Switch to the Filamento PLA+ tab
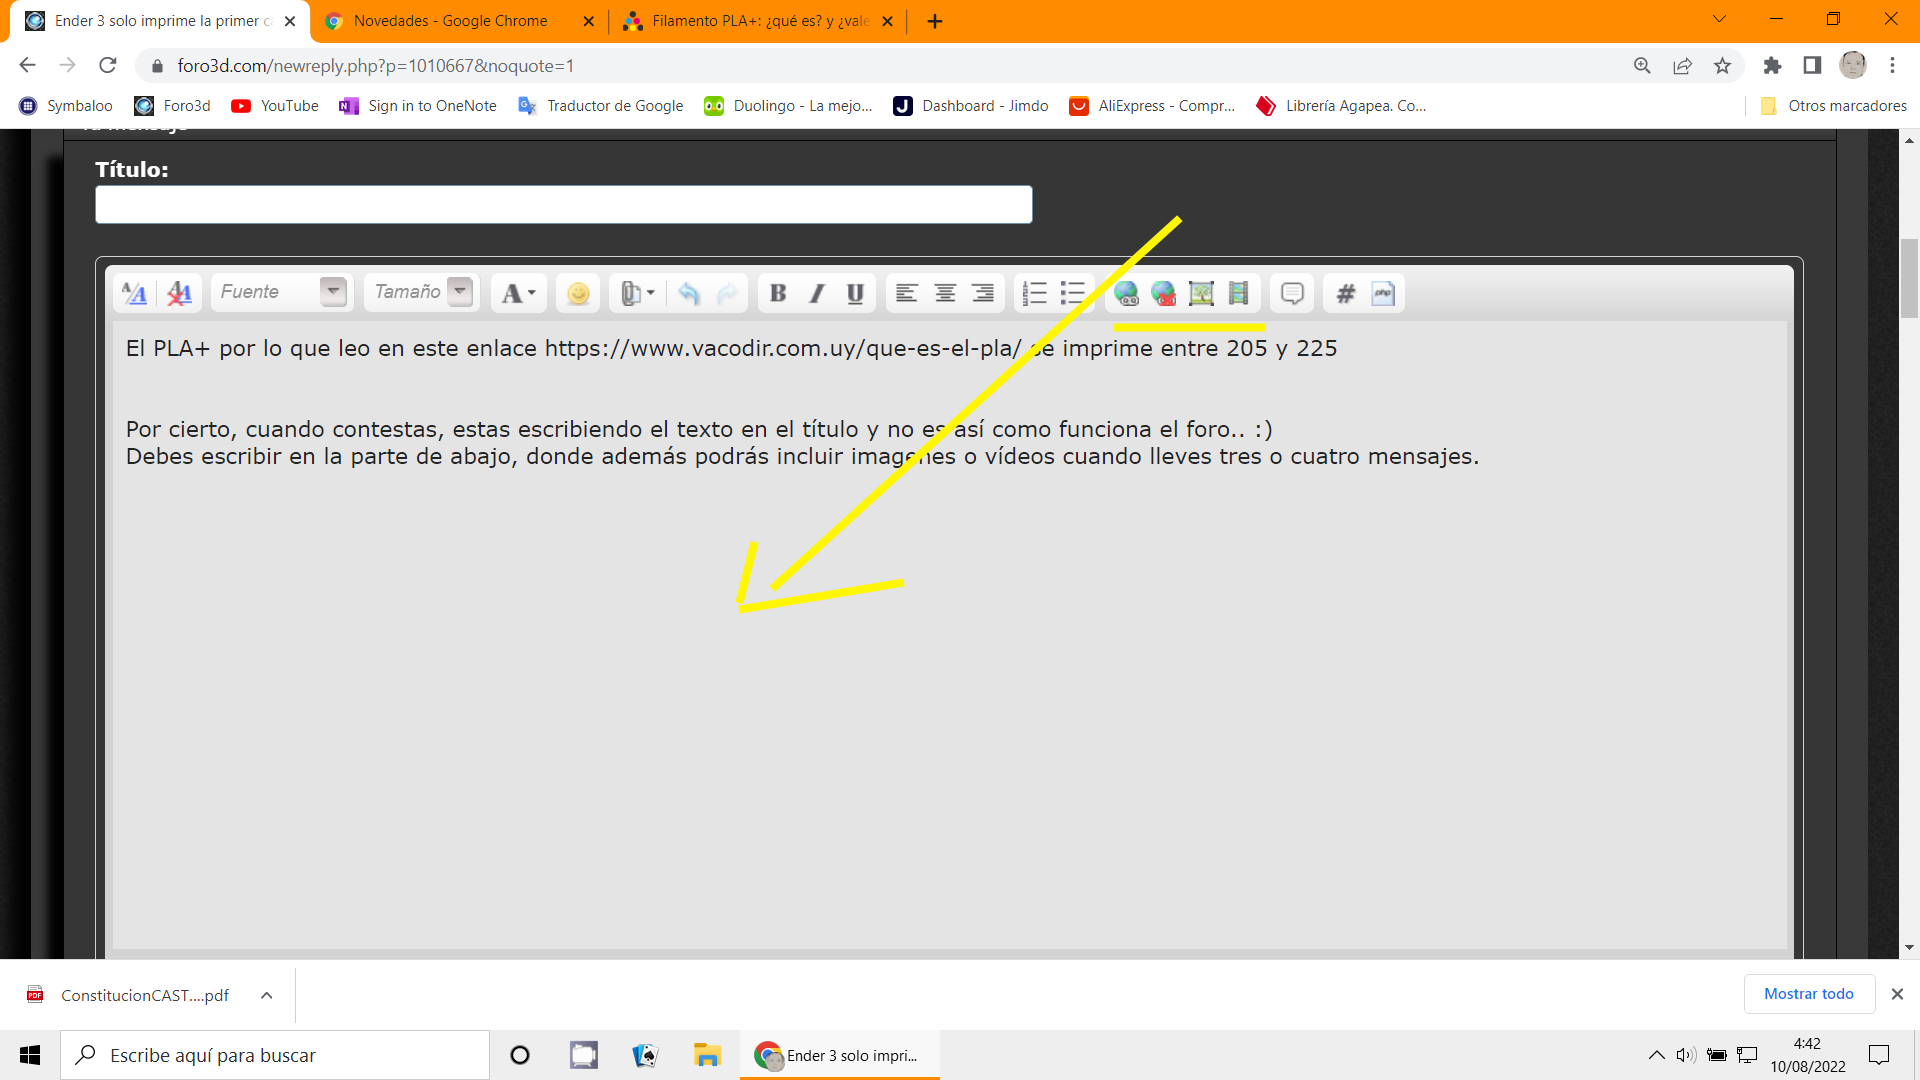This screenshot has height=1080, width=1920. pos(758,21)
